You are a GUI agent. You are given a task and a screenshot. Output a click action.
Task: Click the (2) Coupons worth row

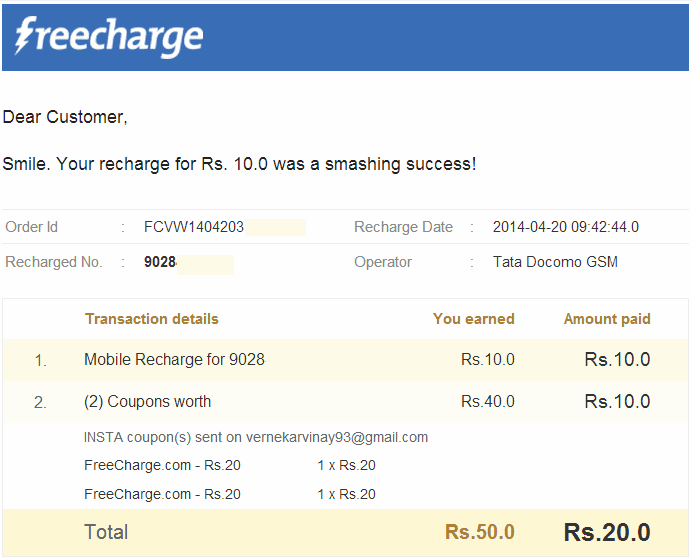(147, 401)
